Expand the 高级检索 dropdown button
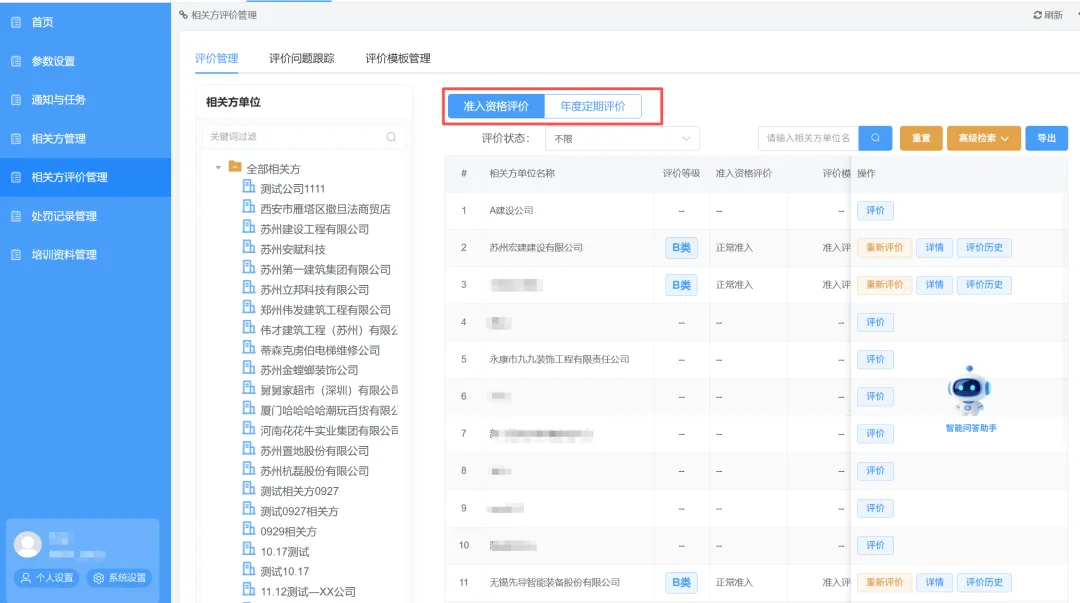Image resolution: width=1080 pixels, height=603 pixels. coord(984,138)
